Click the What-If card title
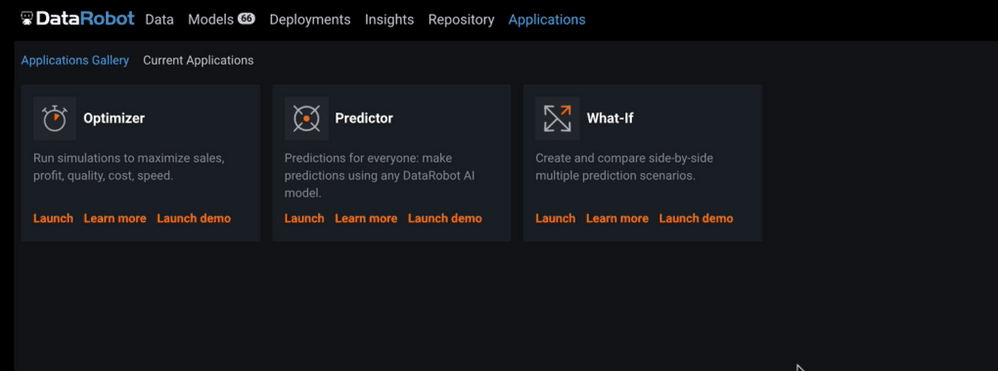 click(610, 118)
